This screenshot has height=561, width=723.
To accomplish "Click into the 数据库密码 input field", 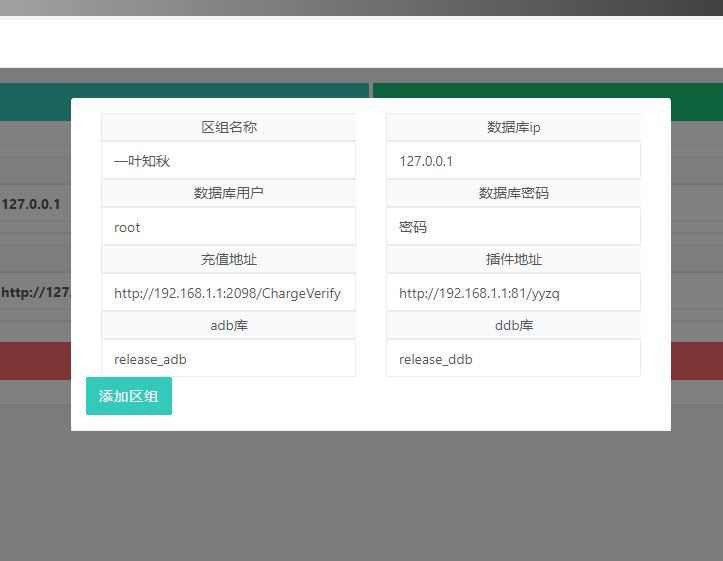I will [513, 226].
